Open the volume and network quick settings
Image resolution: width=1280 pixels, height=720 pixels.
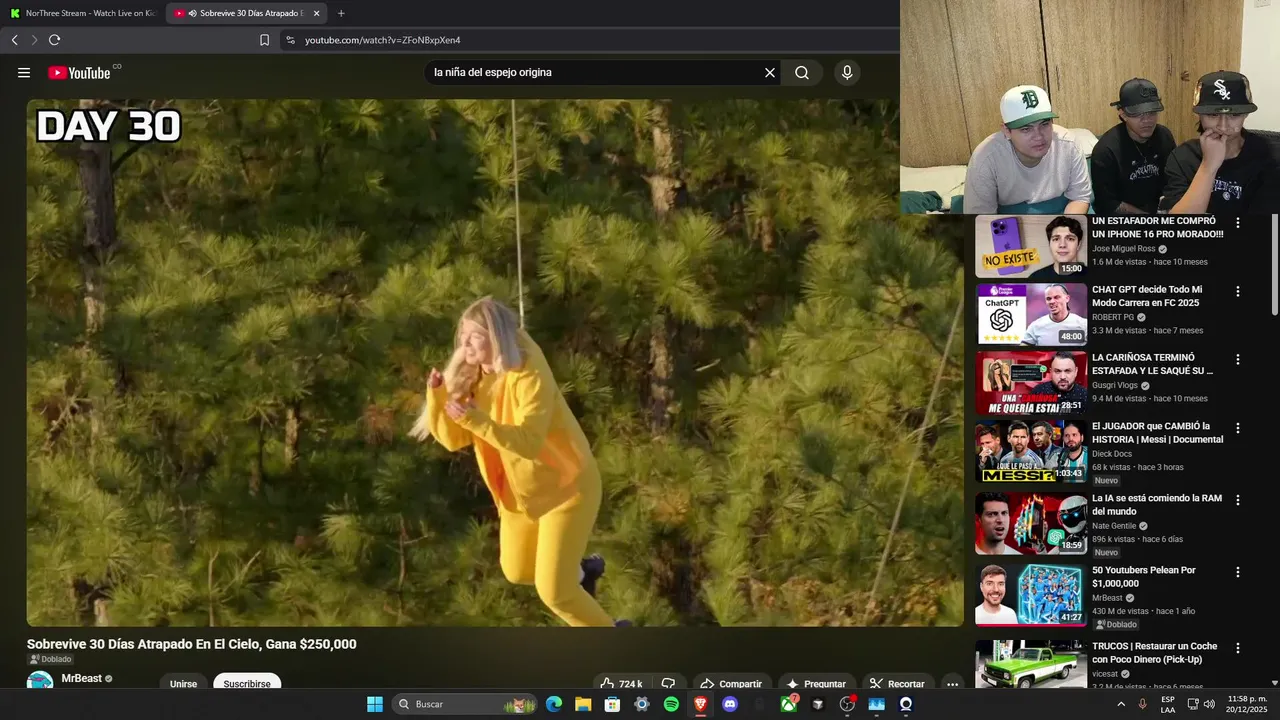click(x=1201, y=704)
